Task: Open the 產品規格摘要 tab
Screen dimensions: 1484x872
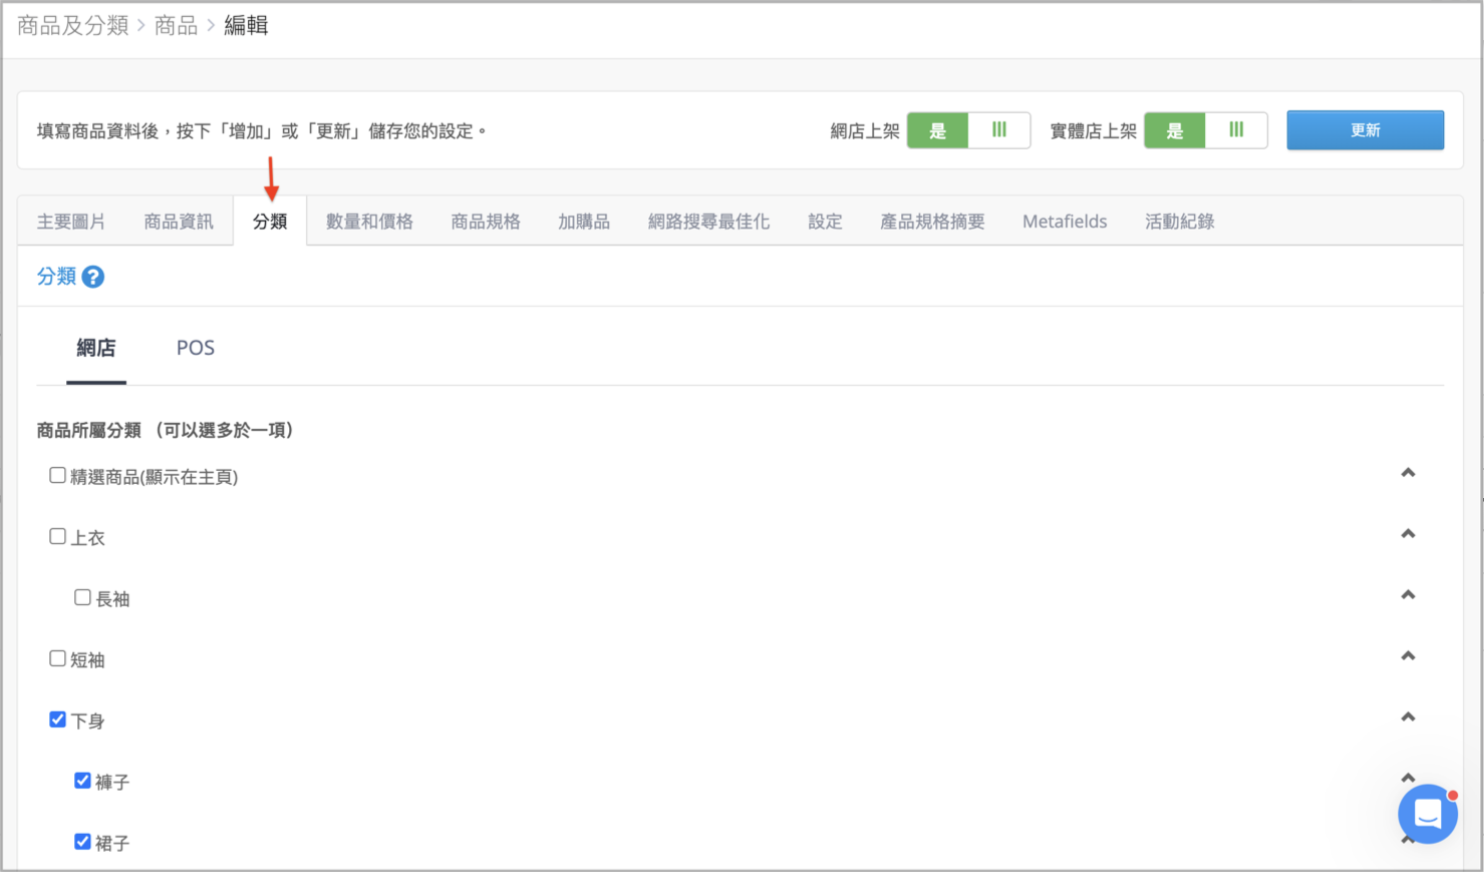Action: pos(932,221)
